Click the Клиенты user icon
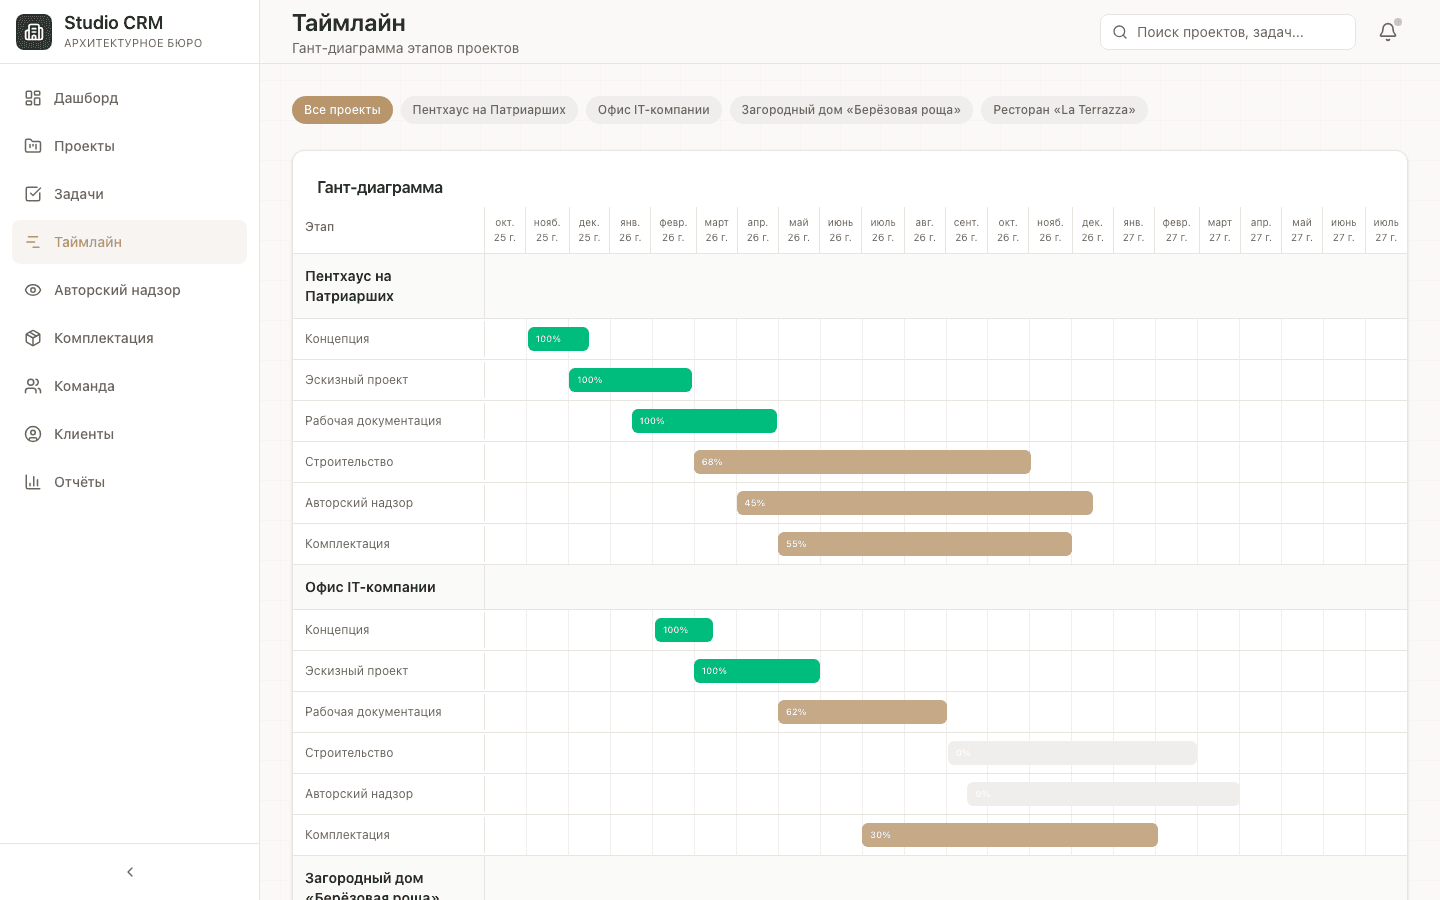Screen dimensions: 1440x900 pyautogui.click(x=33, y=434)
